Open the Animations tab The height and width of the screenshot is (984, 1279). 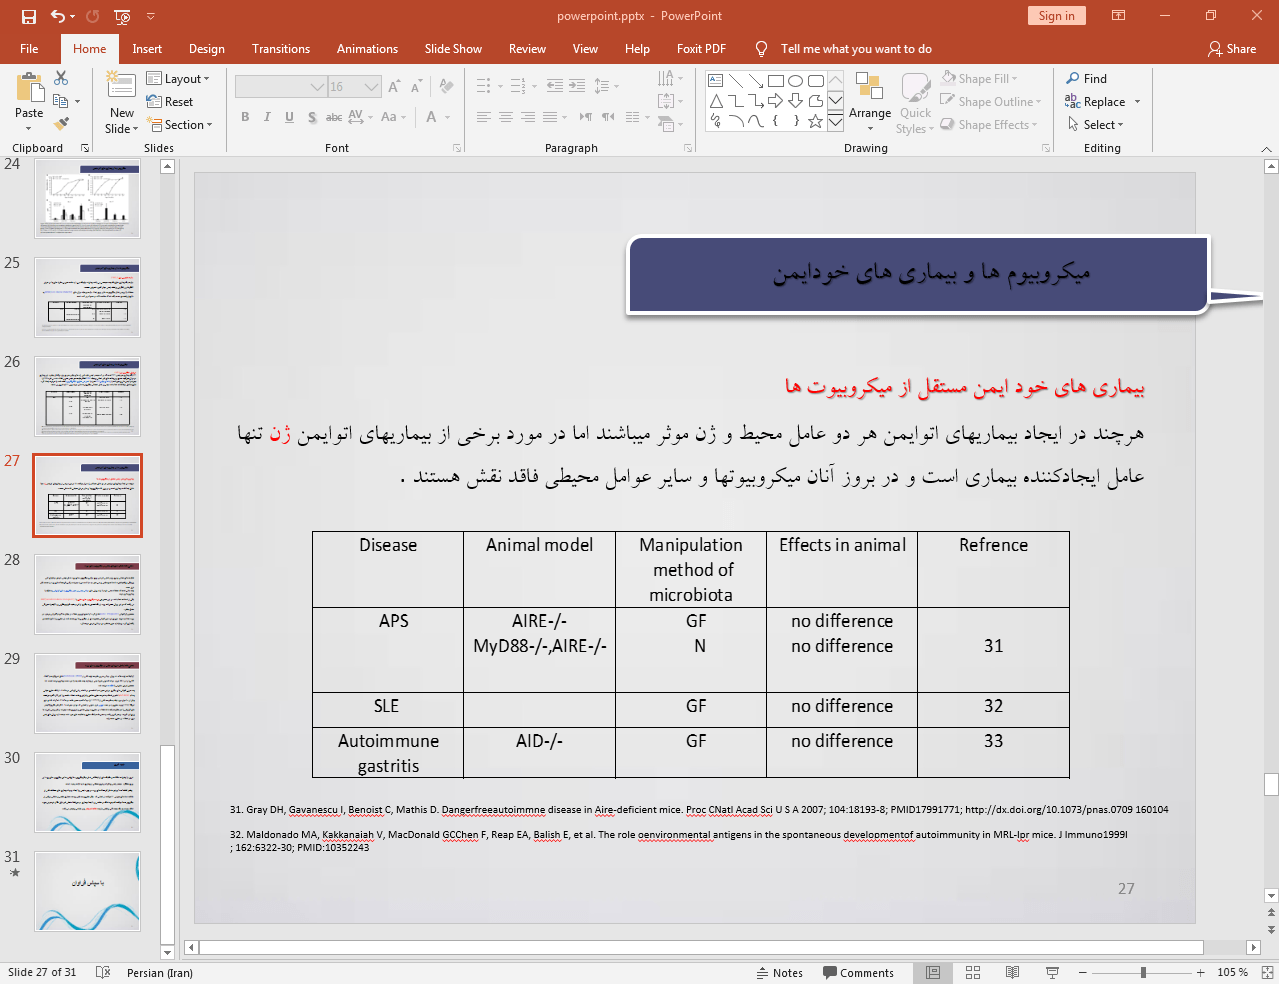click(367, 49)
